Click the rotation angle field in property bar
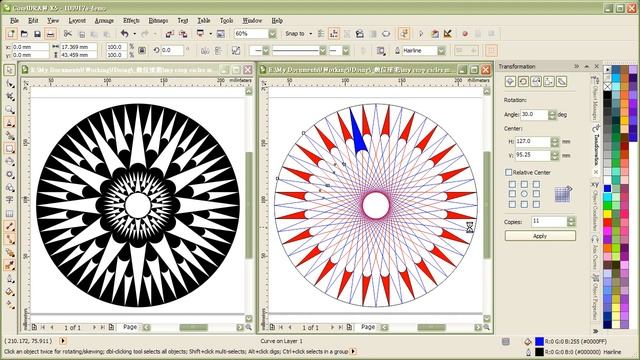Viewport: 640px width, 360px height. (172, 51)
